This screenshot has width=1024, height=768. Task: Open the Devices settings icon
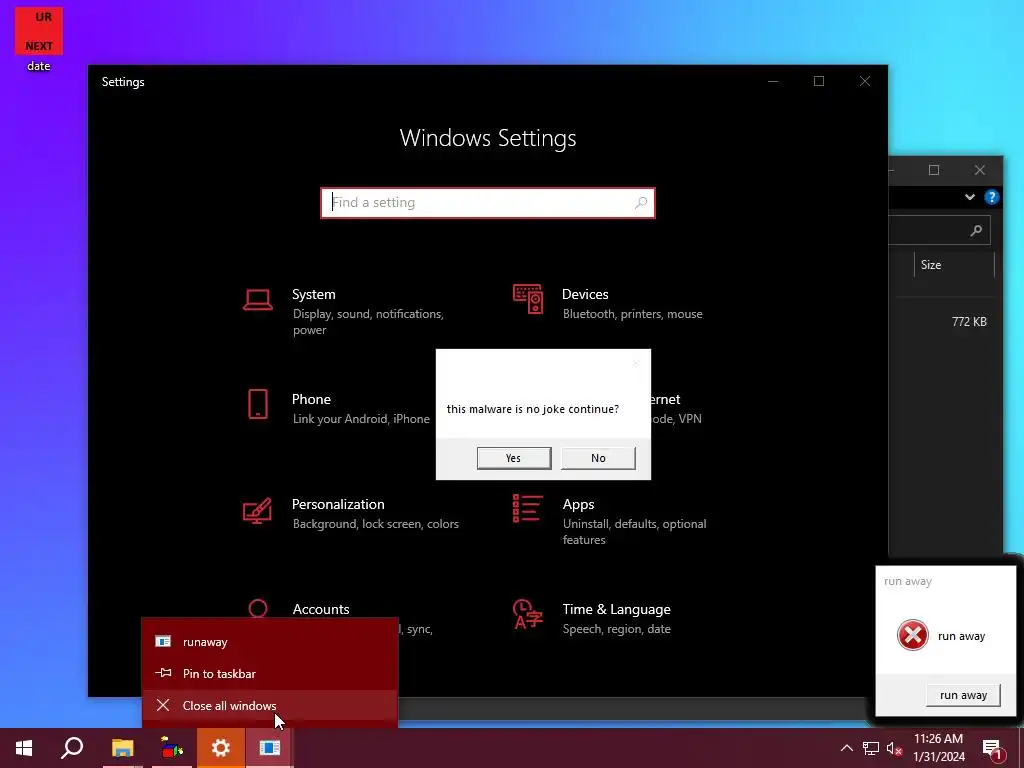pos(528,299)
